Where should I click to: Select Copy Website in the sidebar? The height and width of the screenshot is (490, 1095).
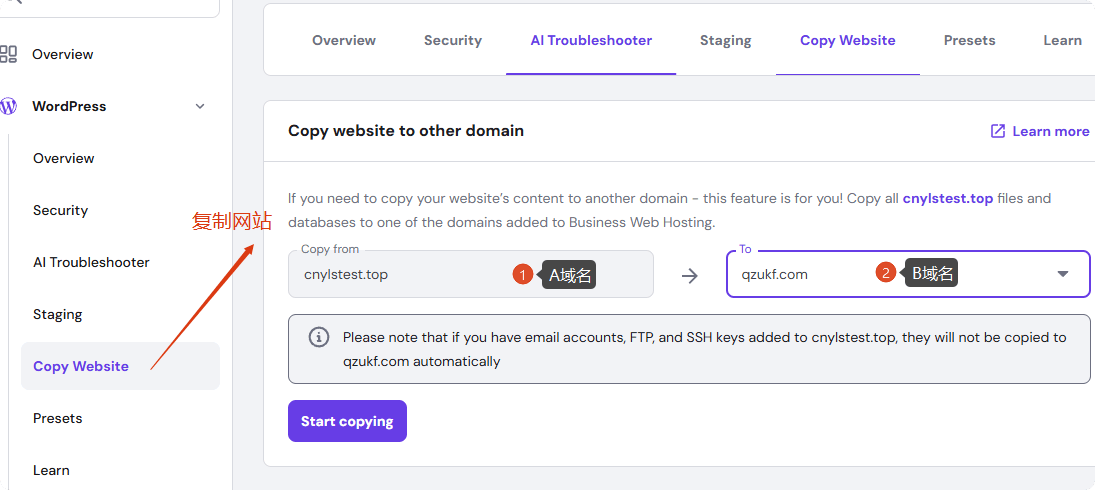(x=81, y=366)
